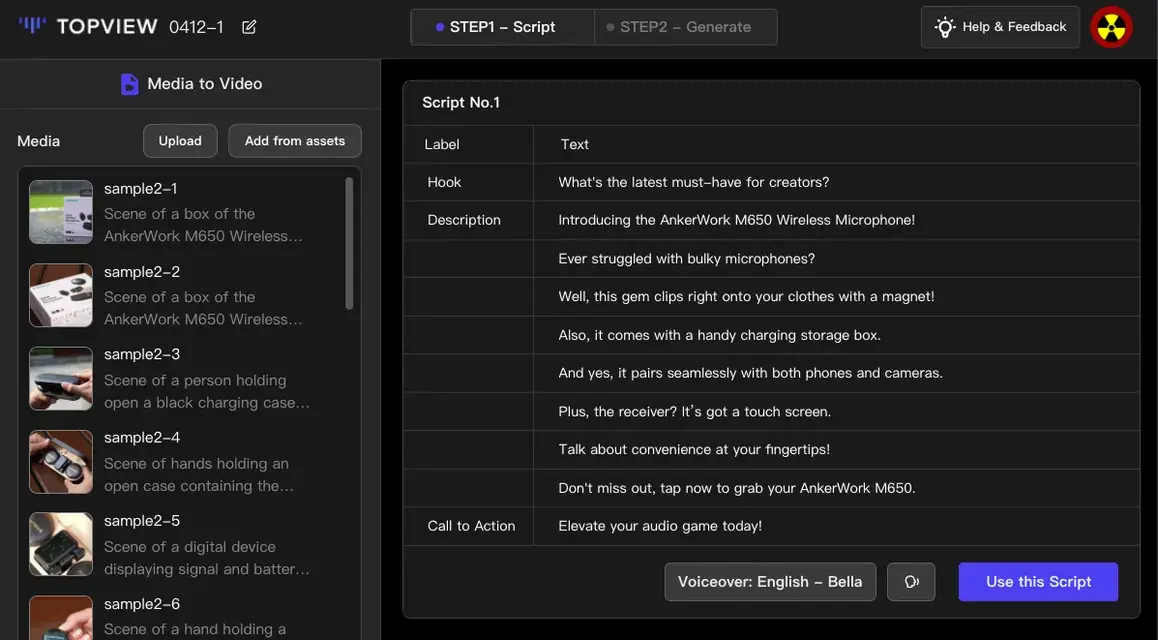Switch to STEP1 – Script tab
This screenshot has height=640, width=1158.
(x=502, y=27)
